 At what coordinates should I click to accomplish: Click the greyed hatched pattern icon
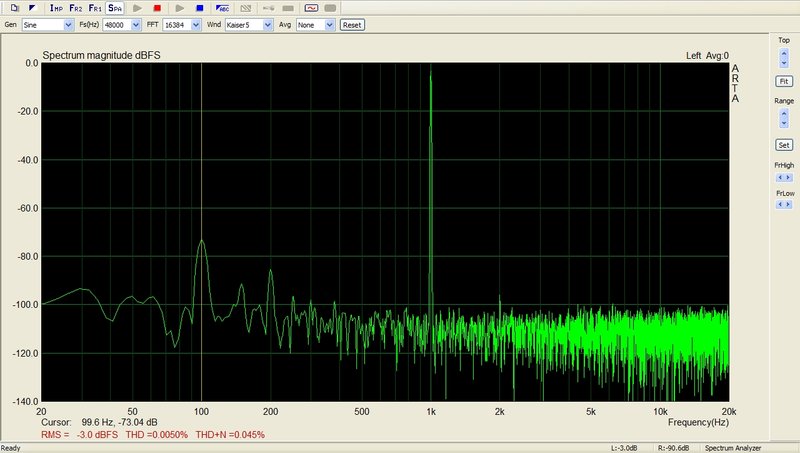tap(245, 8)
